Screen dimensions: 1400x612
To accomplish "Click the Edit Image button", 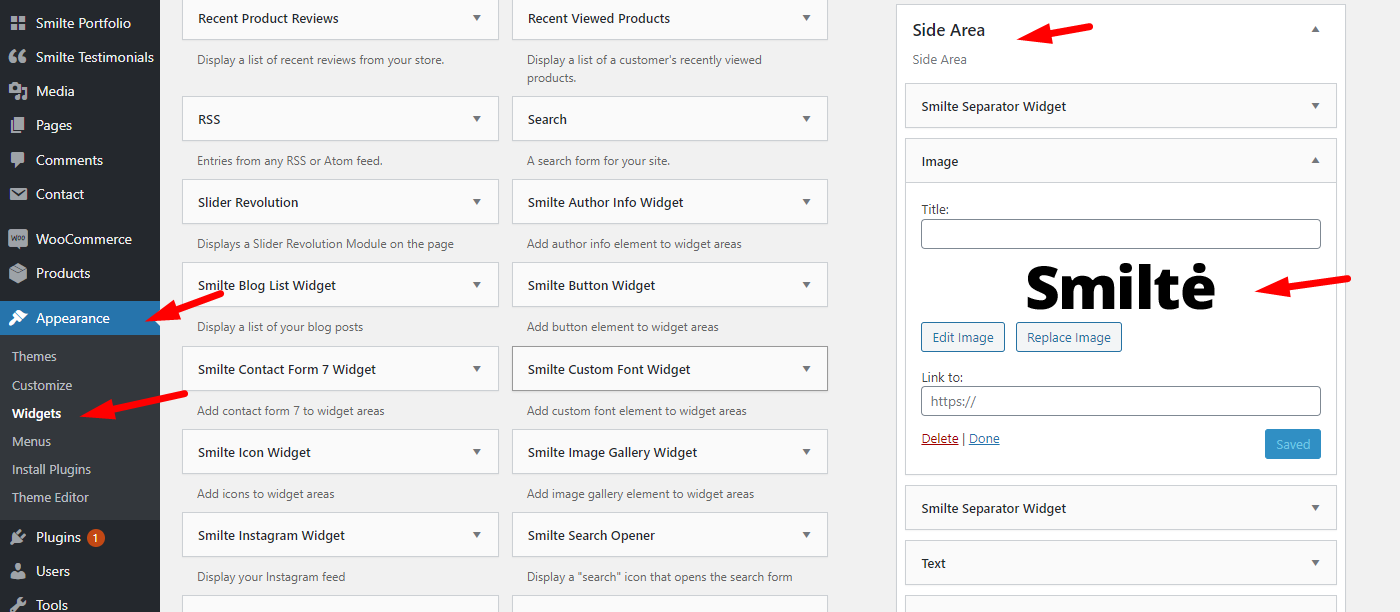I will click(963, 337).
